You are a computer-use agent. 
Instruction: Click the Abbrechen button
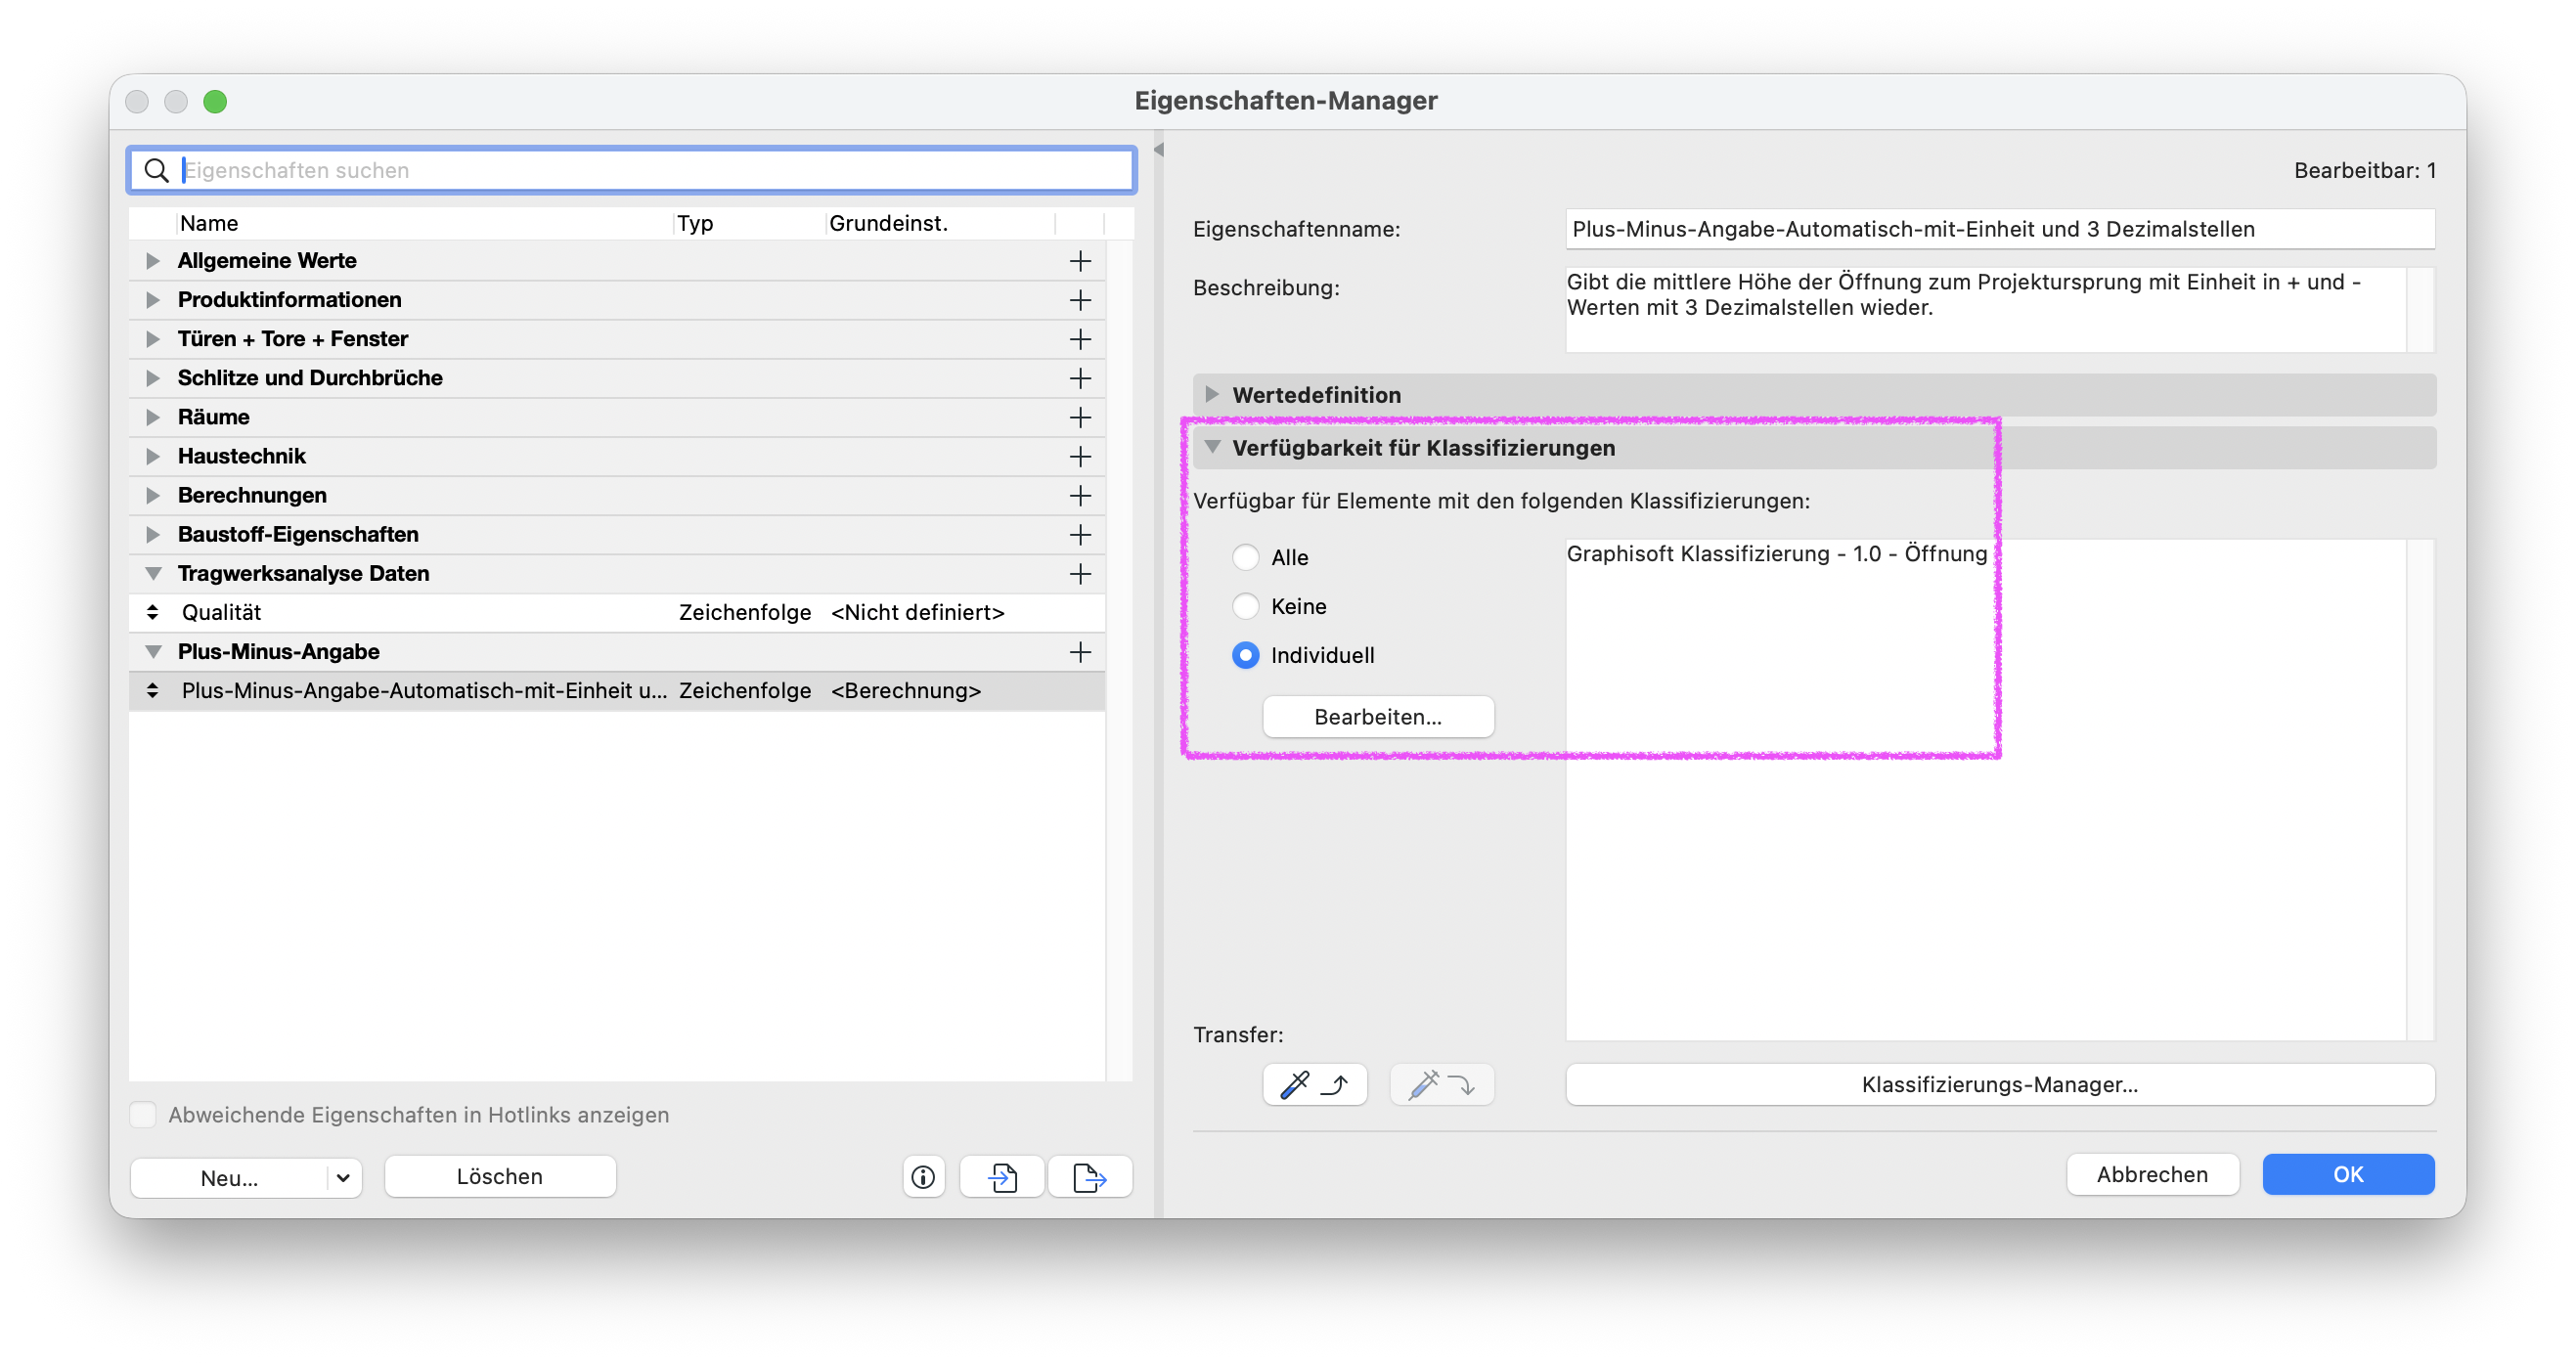(2152, 1174)
